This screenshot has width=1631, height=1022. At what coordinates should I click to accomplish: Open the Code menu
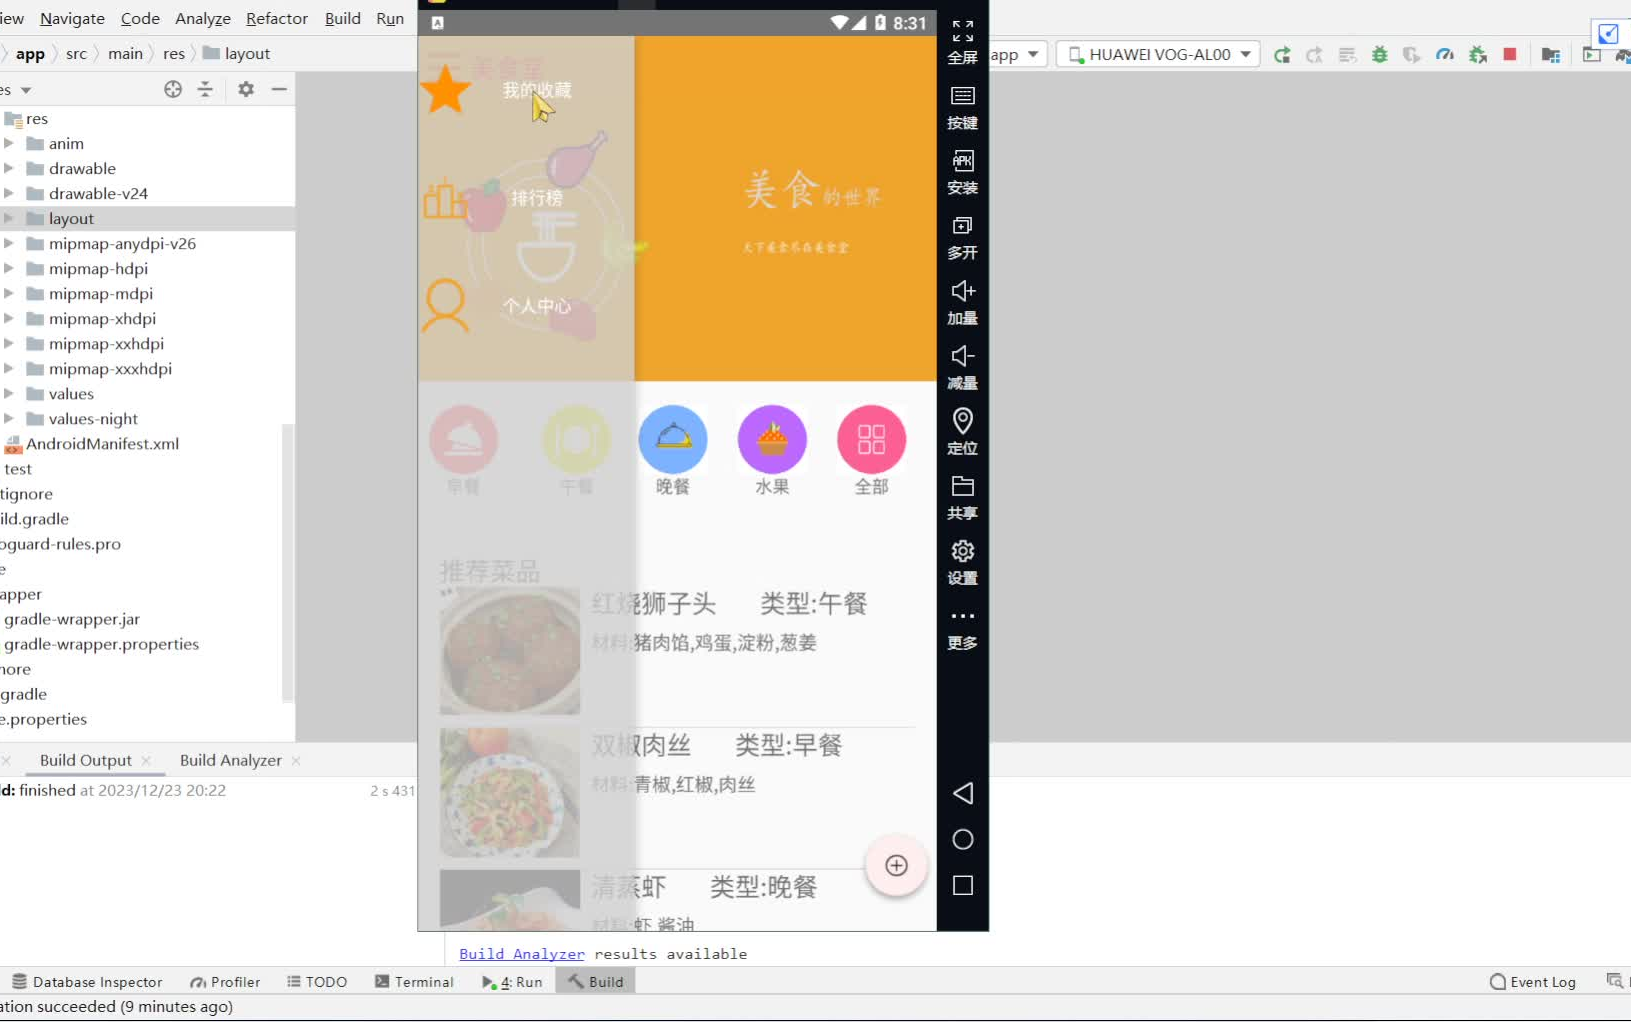140,18
